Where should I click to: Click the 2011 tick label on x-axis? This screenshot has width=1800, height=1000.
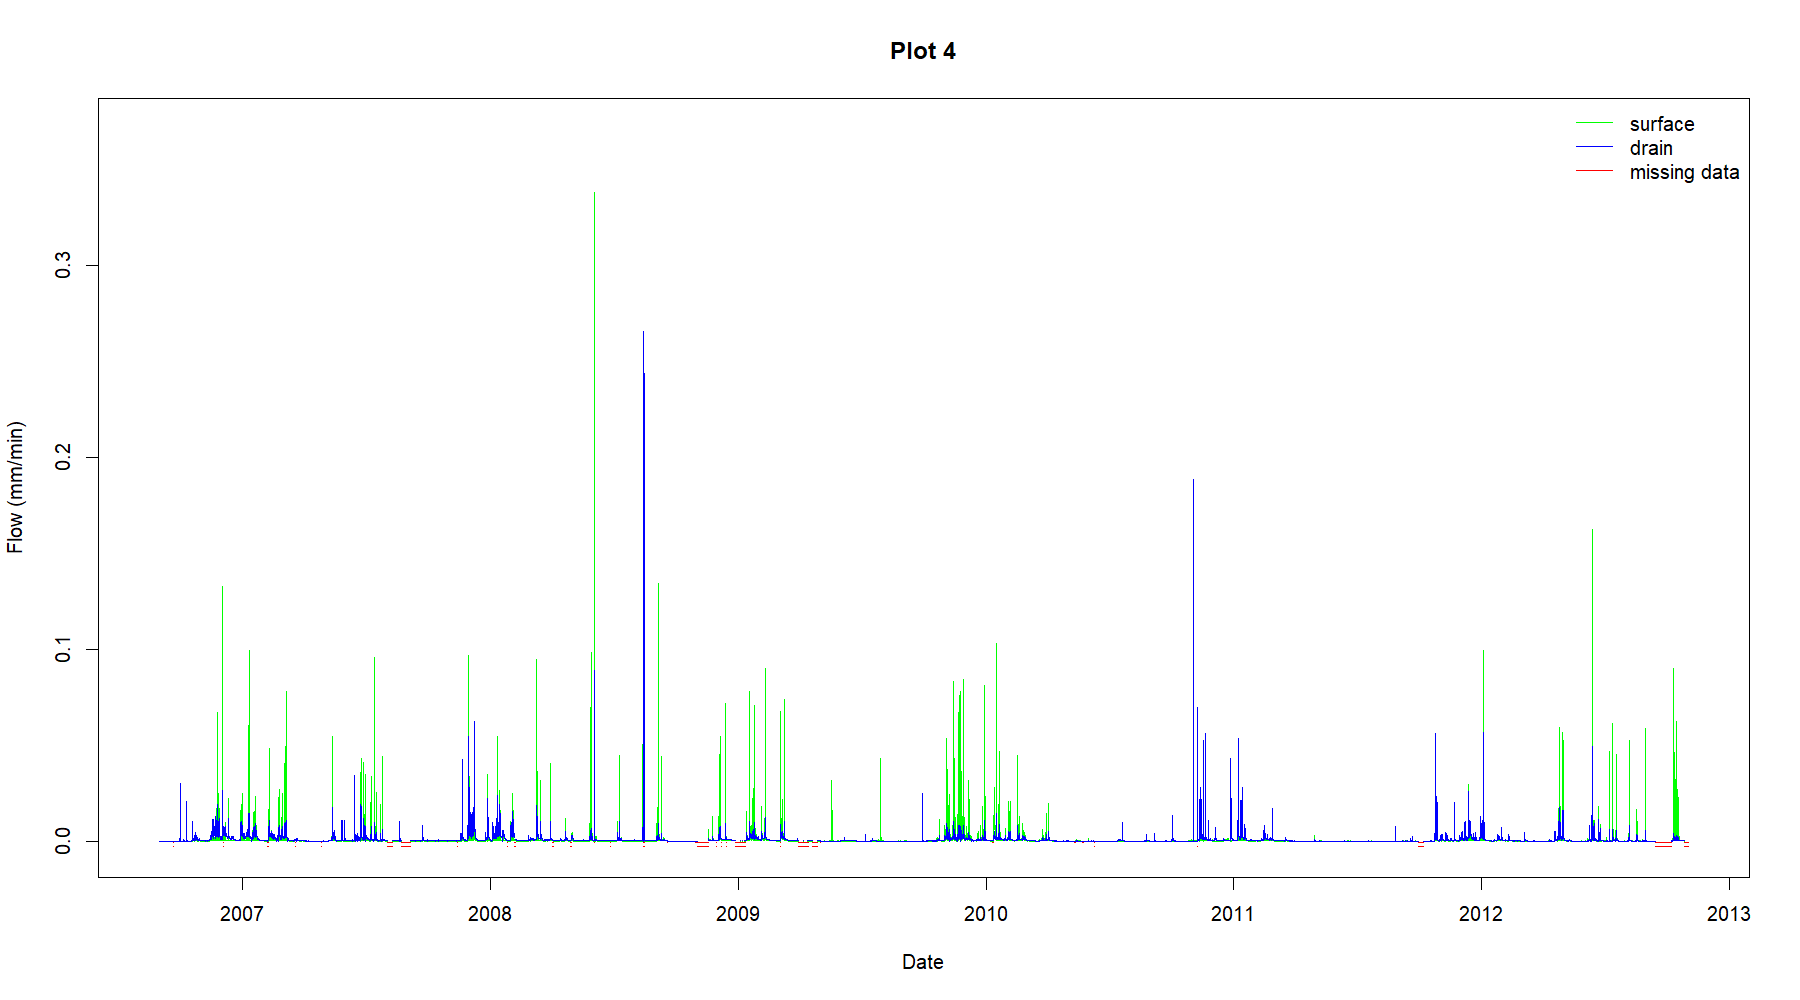tap(1232, 913)
